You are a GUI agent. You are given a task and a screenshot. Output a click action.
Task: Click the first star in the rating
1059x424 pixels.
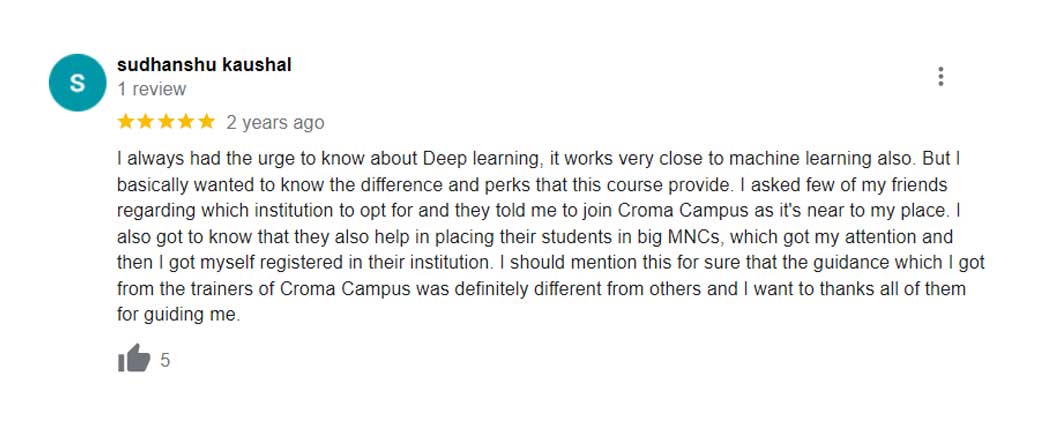126,122
